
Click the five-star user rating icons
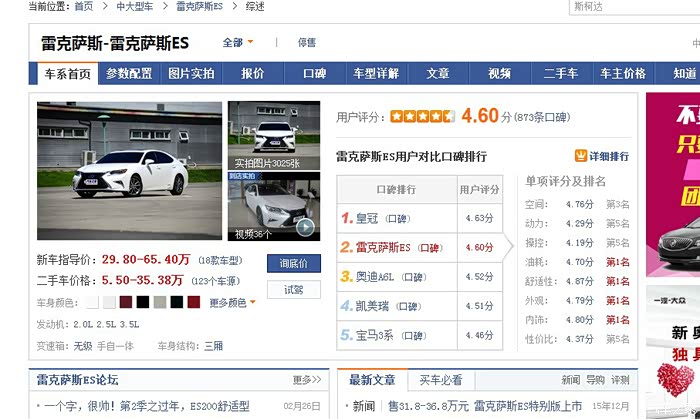click(x=422, y=116)
